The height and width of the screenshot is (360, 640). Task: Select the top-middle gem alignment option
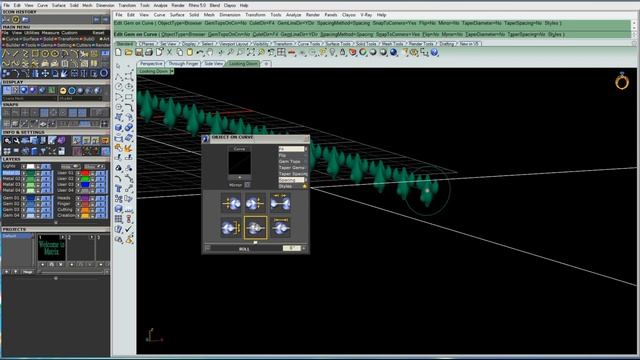pos(255,203)
